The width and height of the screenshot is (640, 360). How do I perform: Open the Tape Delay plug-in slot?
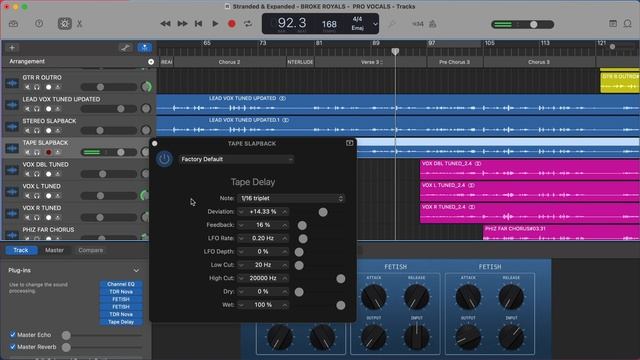click(121, 322)
